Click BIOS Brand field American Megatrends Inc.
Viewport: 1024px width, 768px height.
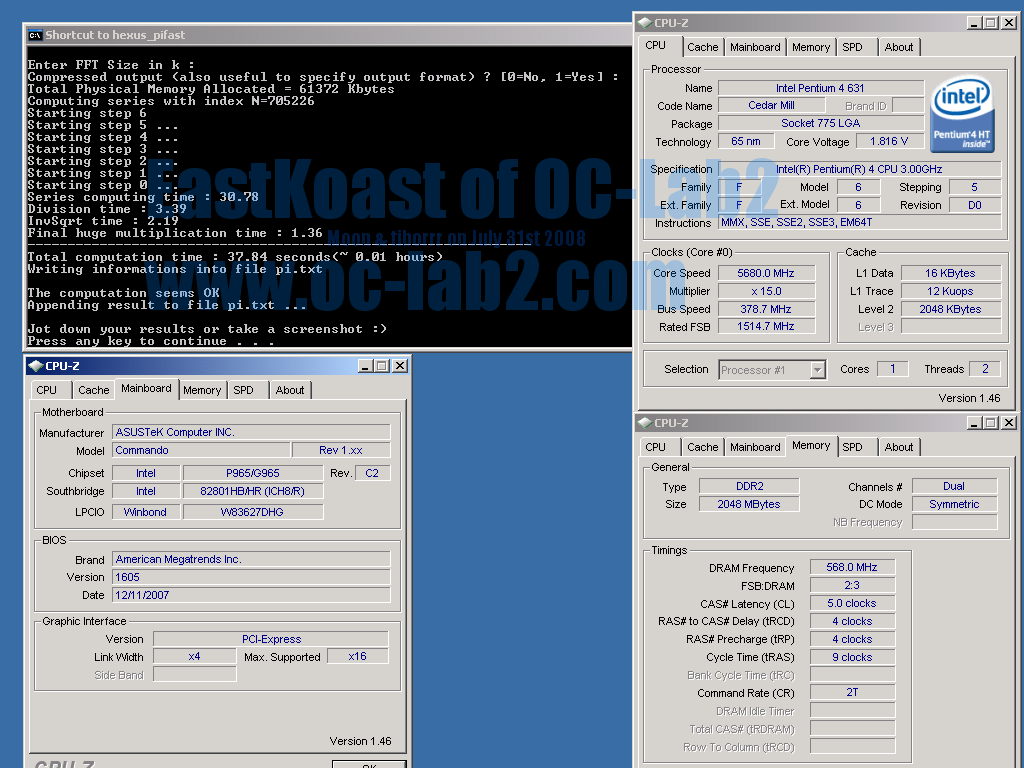(x=251, y=560)
